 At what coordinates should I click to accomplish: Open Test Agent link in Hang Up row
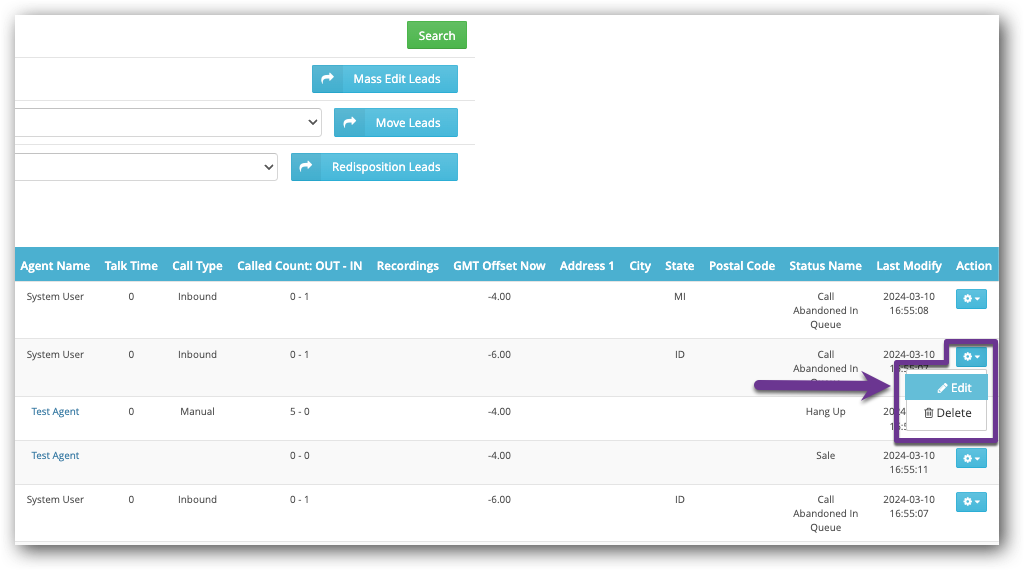(x=55, y=412)
